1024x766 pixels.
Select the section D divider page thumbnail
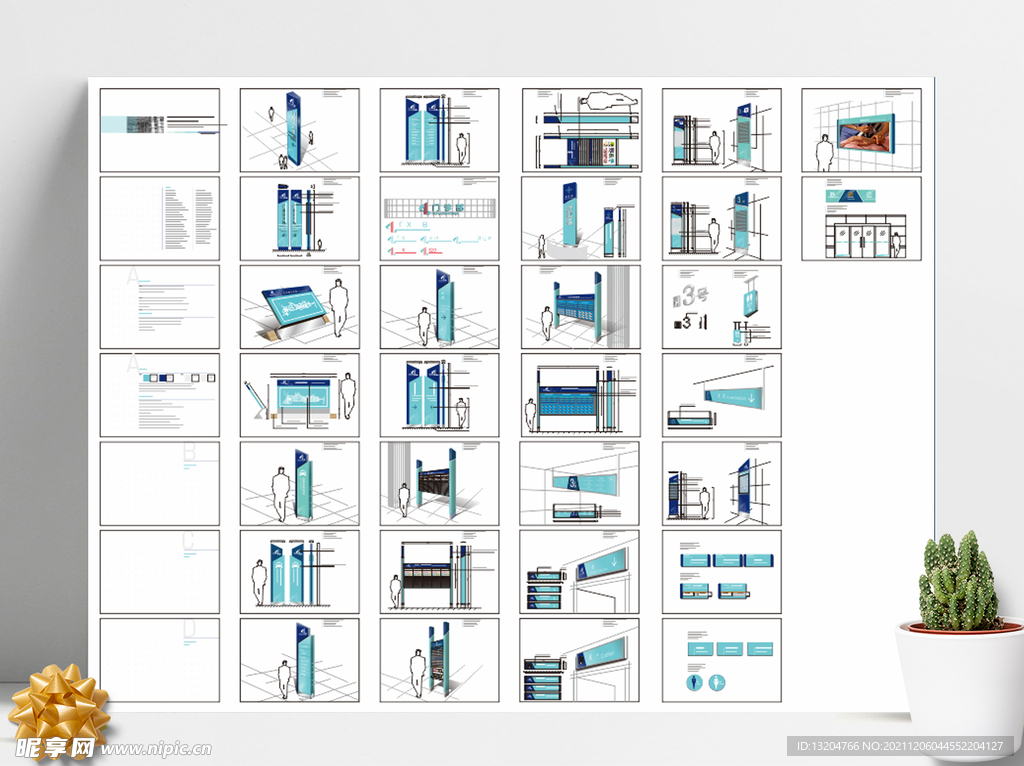(x=159, y=660)
